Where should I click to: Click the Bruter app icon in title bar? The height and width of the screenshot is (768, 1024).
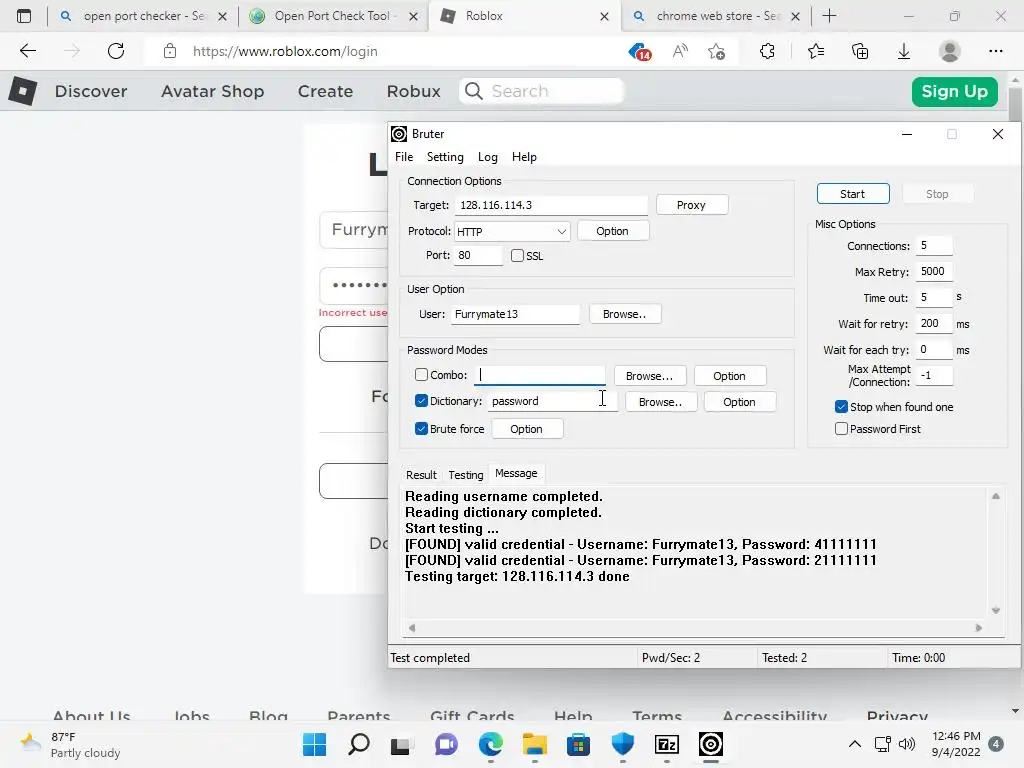(x=399, y=134)
